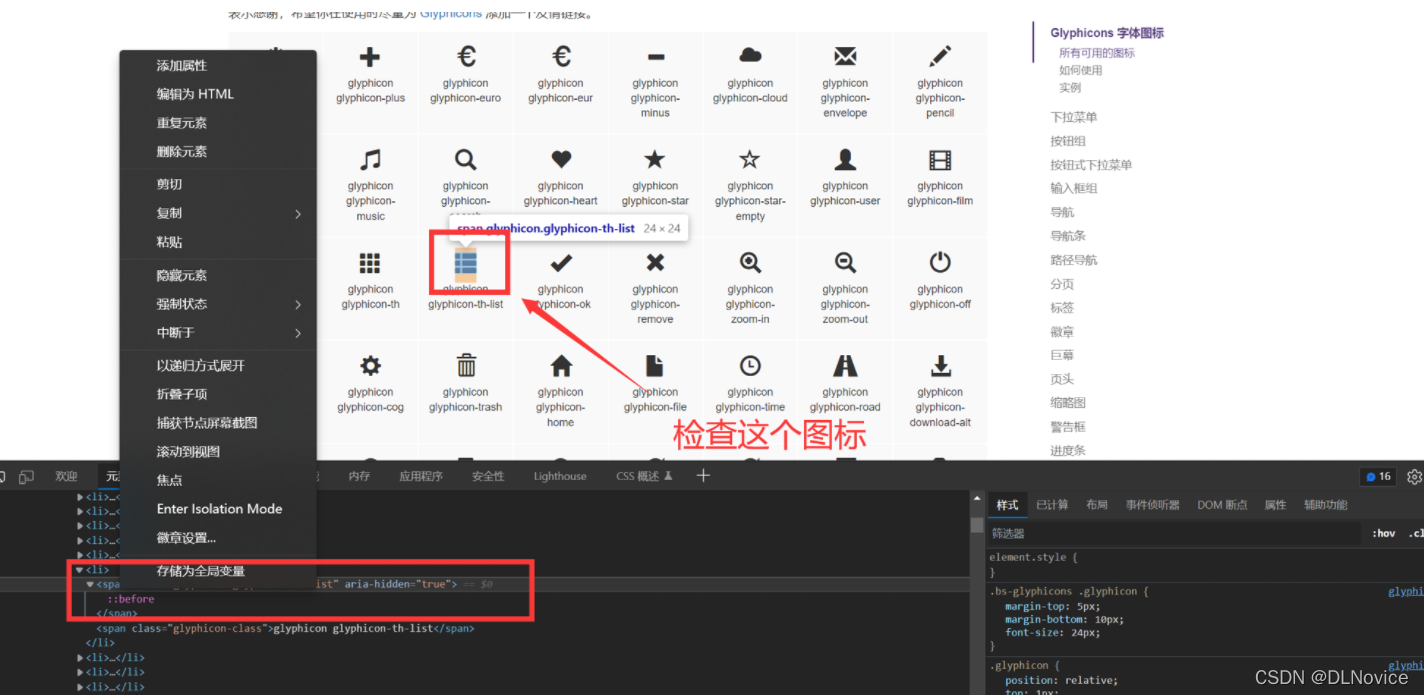Click the glyphicon-remove X icon
This screenshot has width=1424, height=695.
[x=655, y=263]
